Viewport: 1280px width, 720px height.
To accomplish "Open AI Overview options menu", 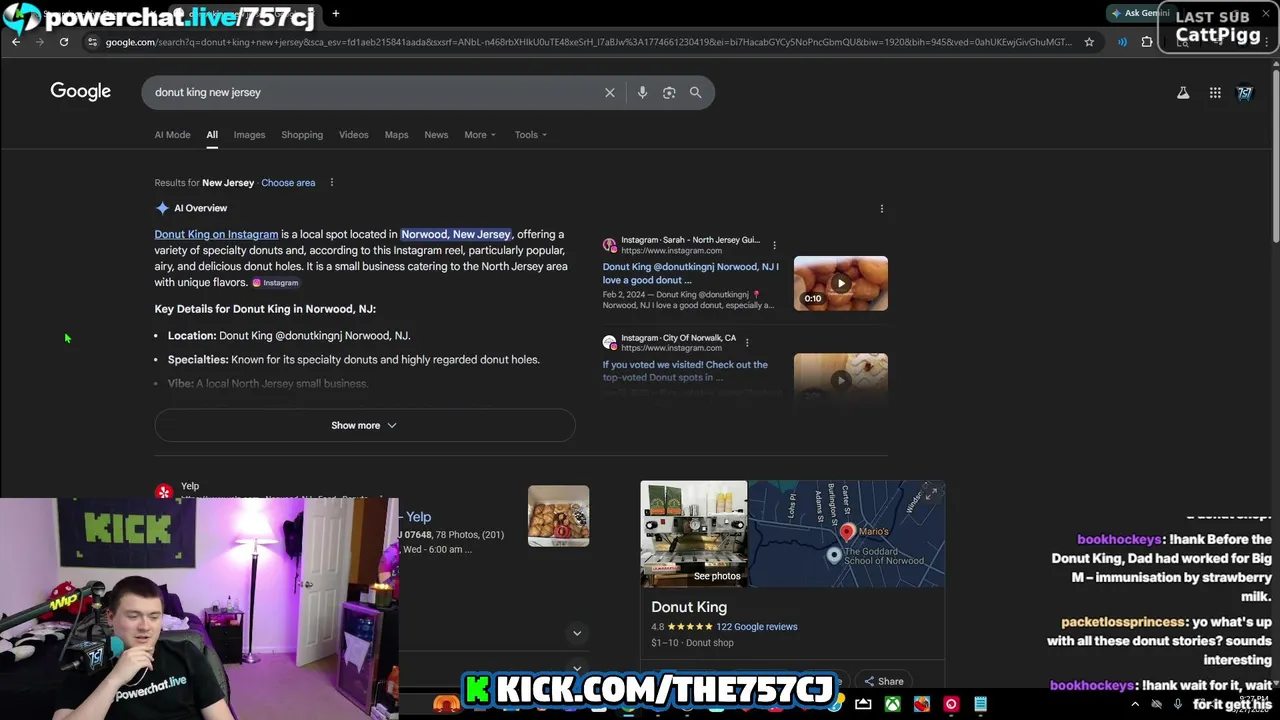I will click(881, 209).
